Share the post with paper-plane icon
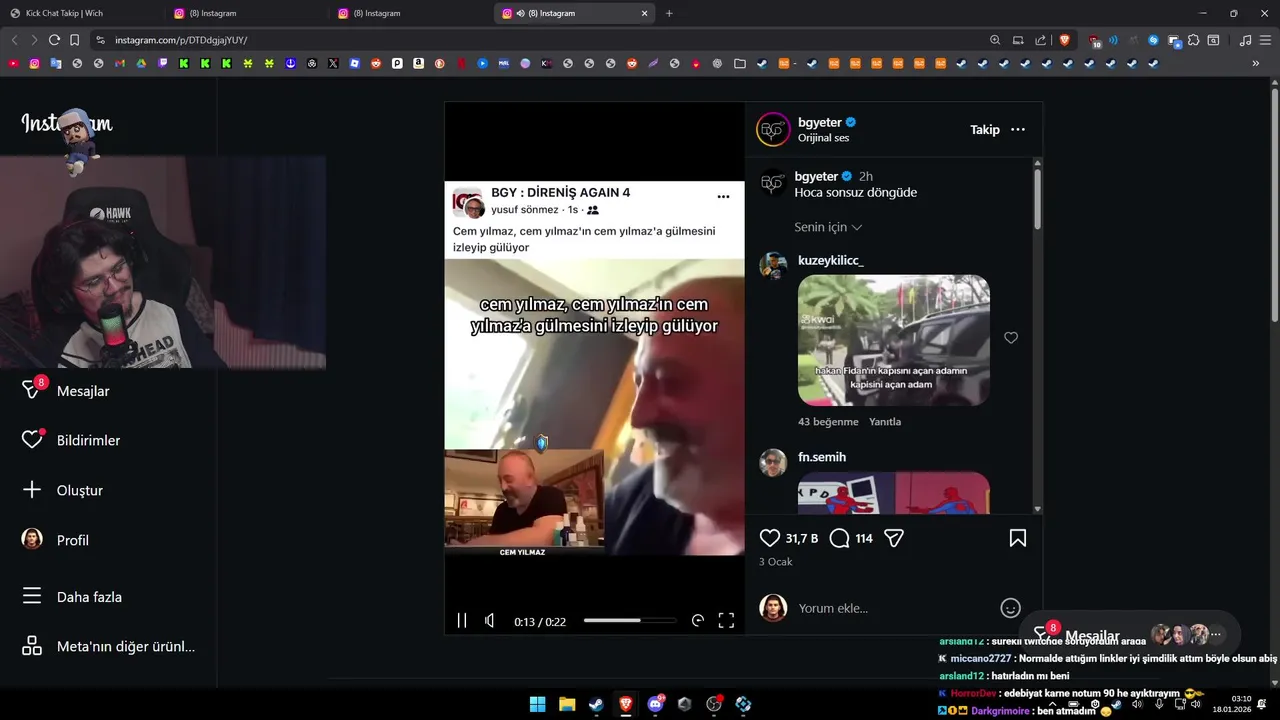The width and height of the screenshot is (1280, 720). (894, 538)
